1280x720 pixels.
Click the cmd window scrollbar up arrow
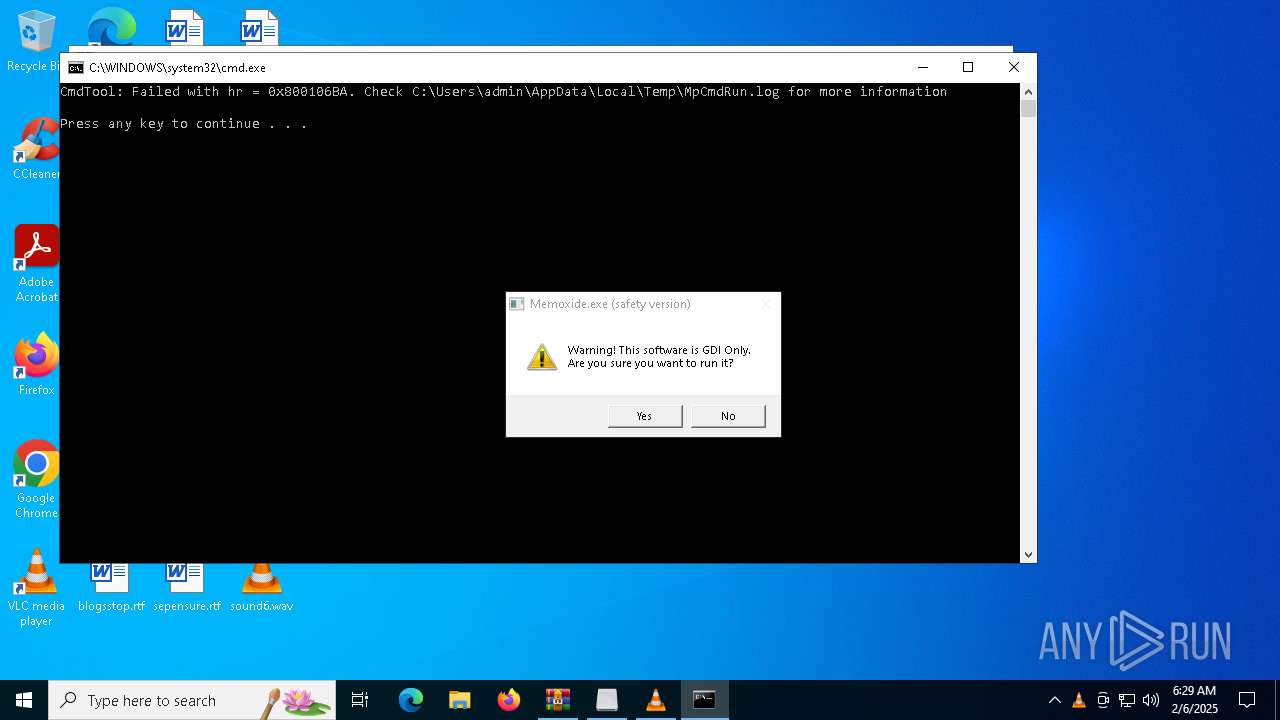coord(1028,92)
